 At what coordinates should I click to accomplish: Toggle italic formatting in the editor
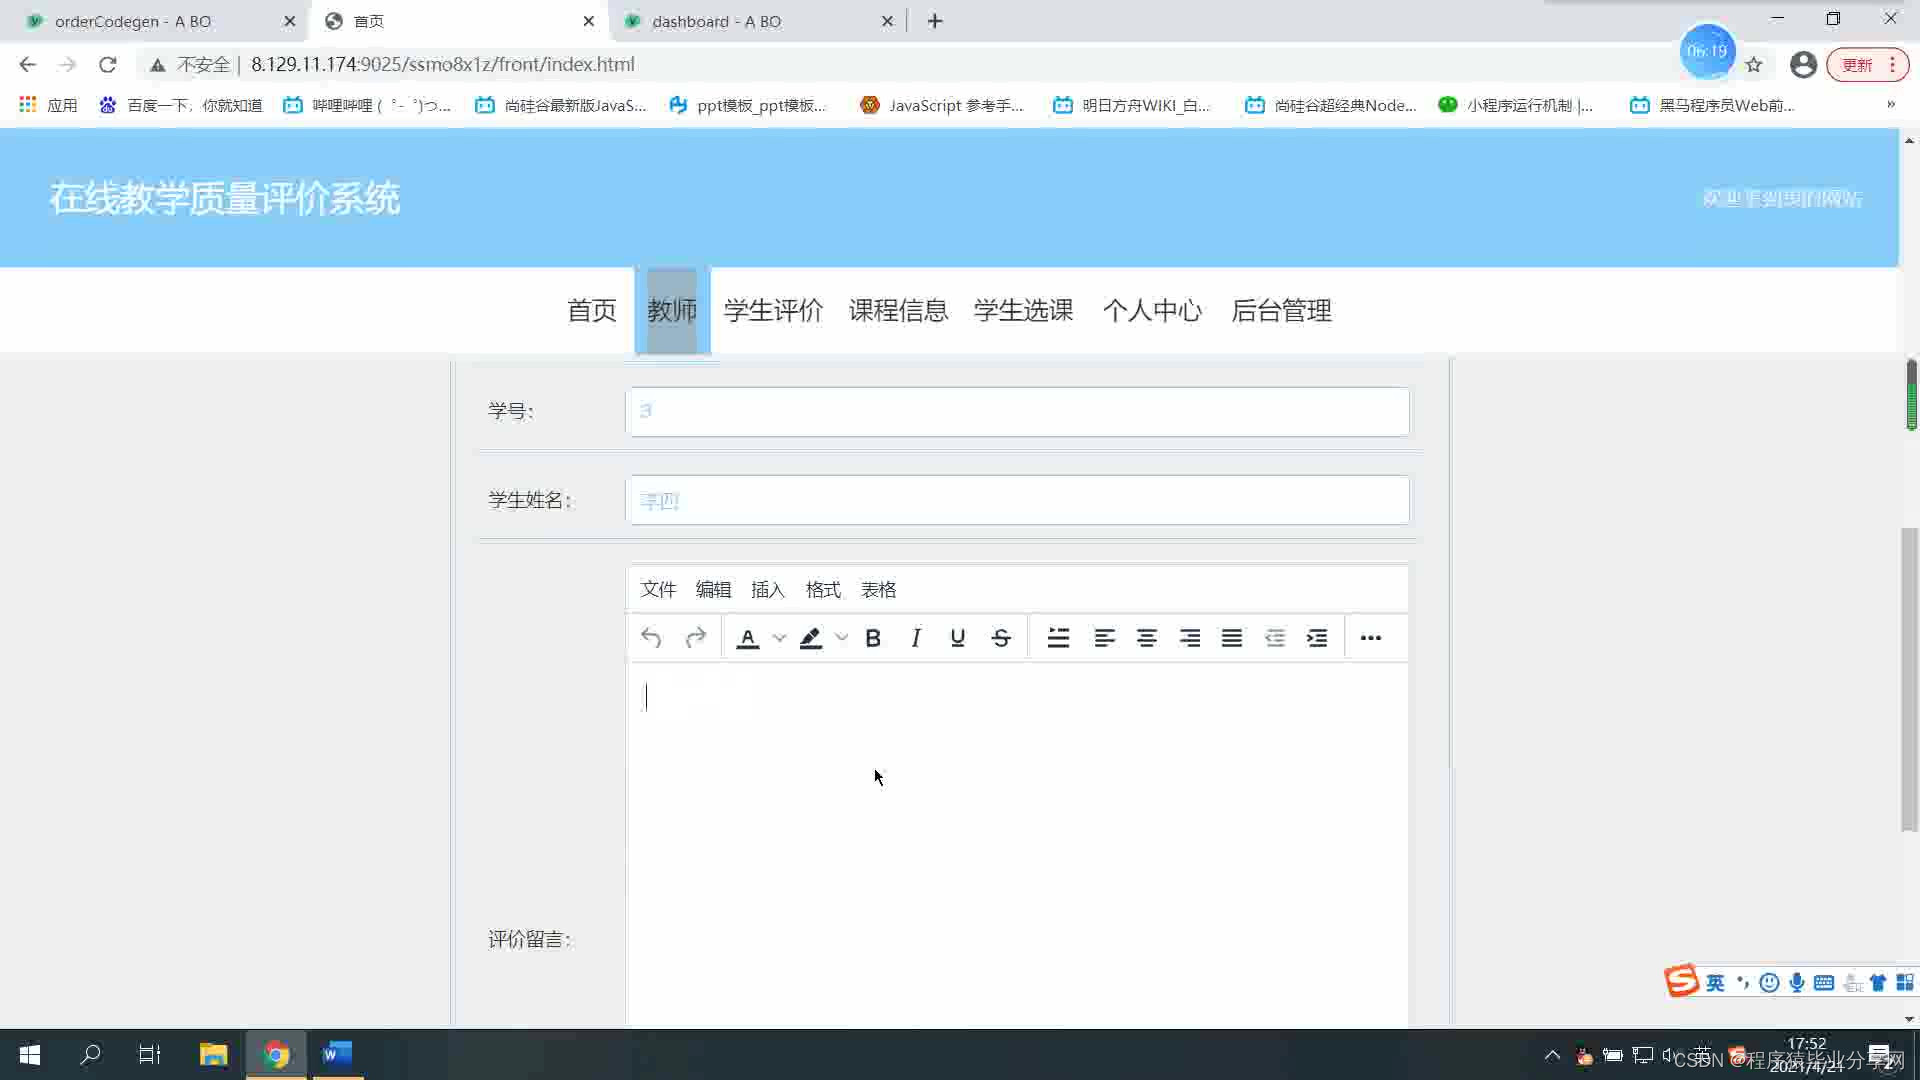click(x=915, y=638)
